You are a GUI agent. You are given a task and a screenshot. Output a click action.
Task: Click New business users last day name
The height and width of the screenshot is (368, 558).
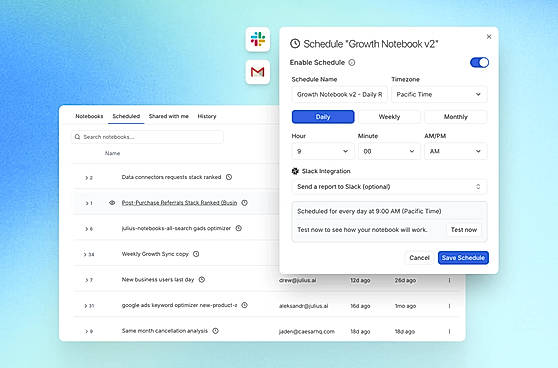pos(158,279)
